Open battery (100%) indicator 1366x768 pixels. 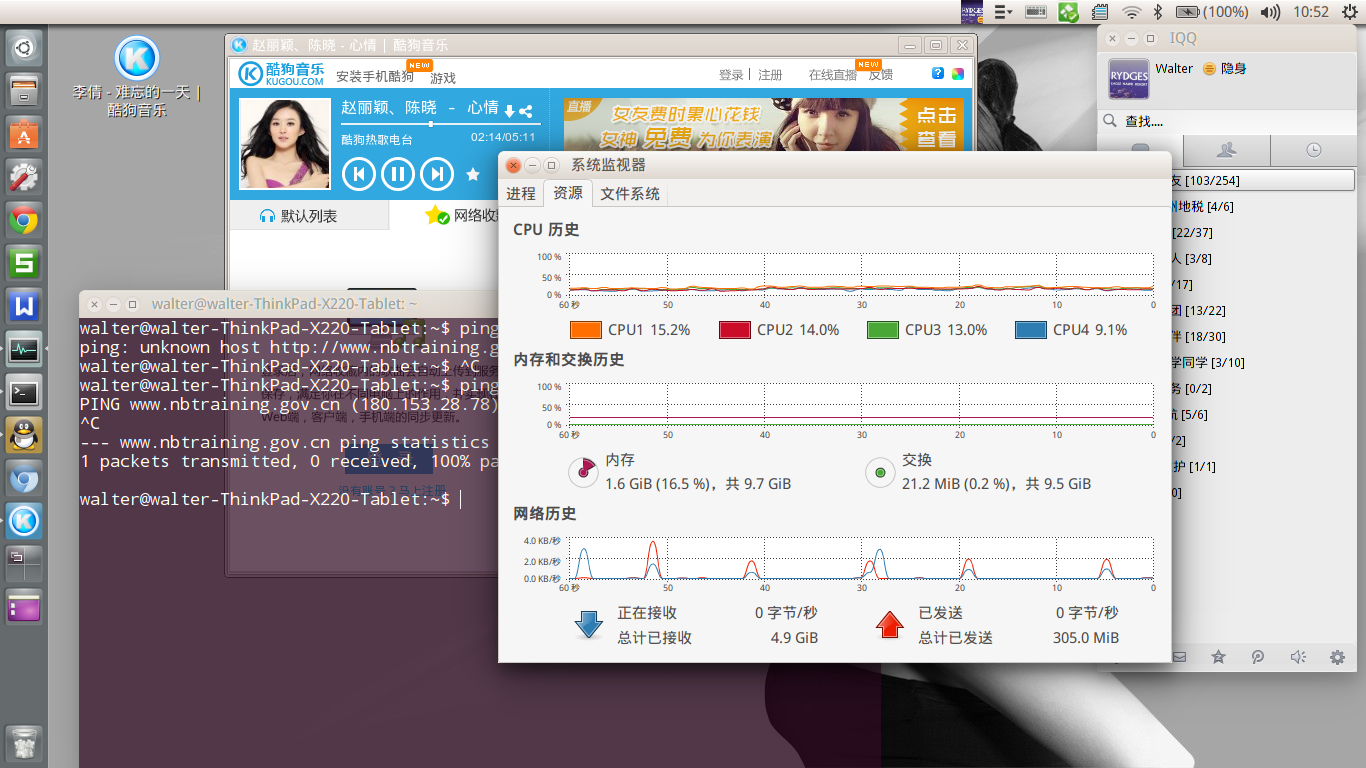1212,12
